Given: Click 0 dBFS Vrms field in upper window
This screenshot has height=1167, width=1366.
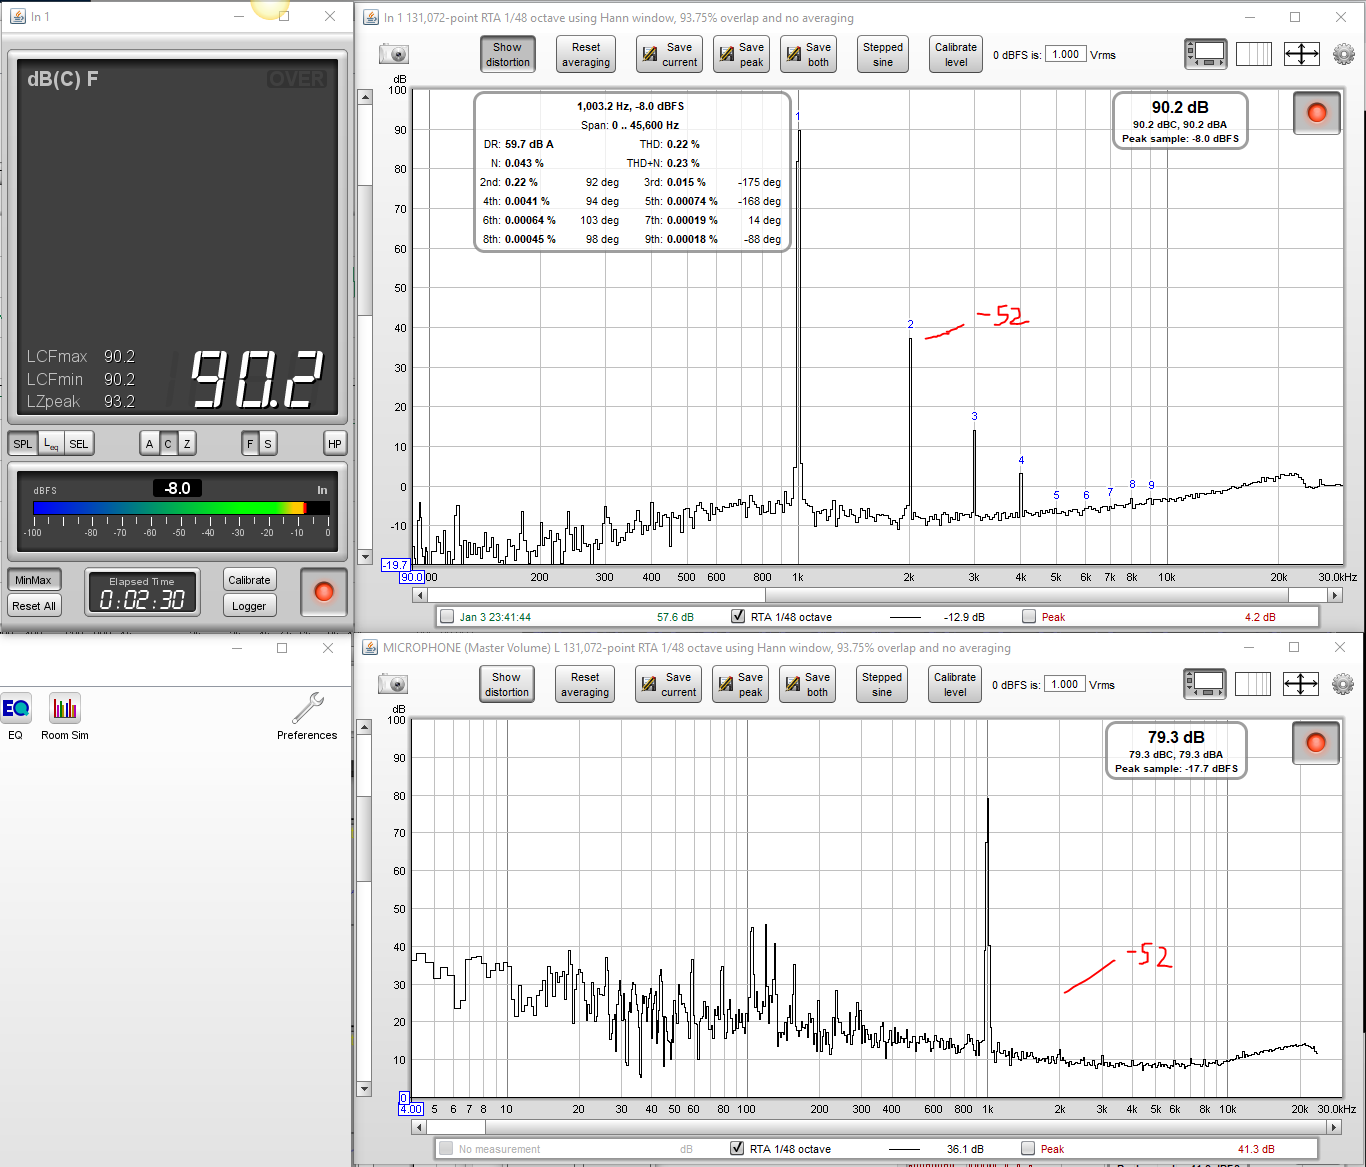Looking at the screenshot, I should pos(1066,54).
